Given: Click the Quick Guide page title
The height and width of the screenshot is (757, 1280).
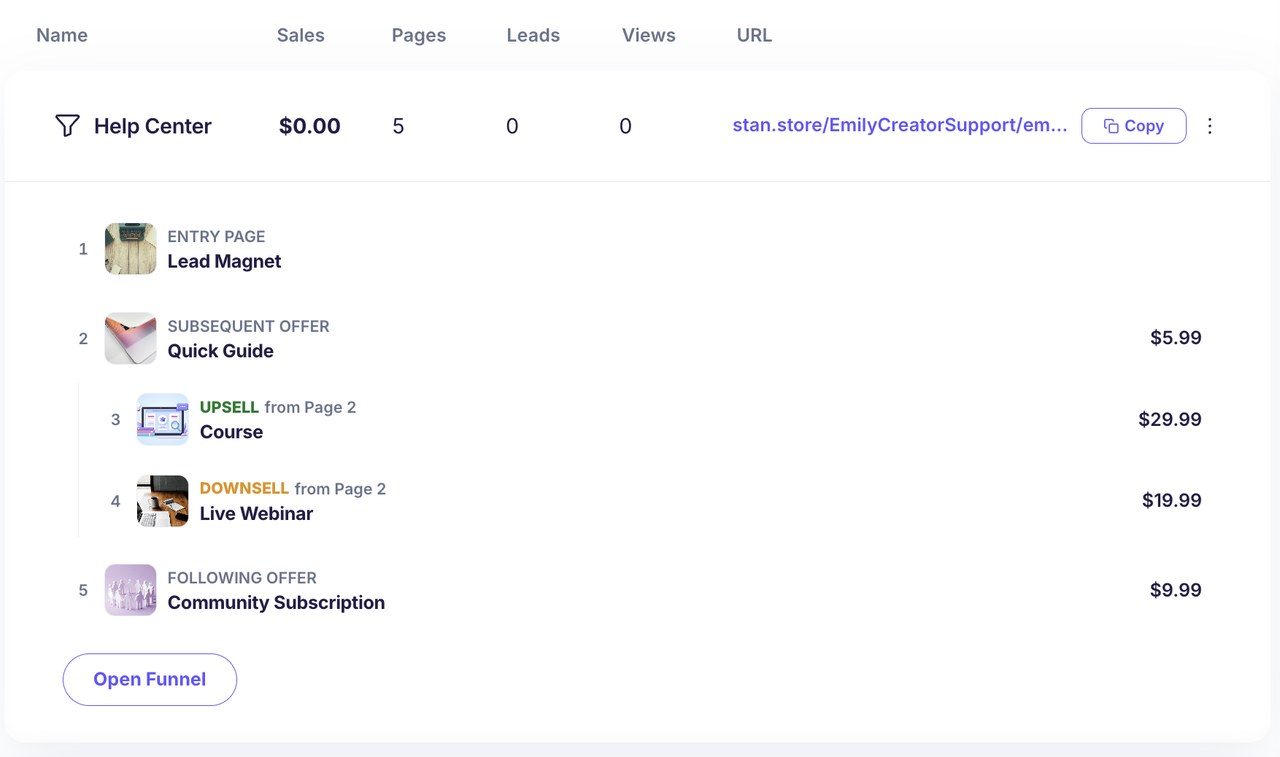Looking at the screenshot, I should (220, 351).
